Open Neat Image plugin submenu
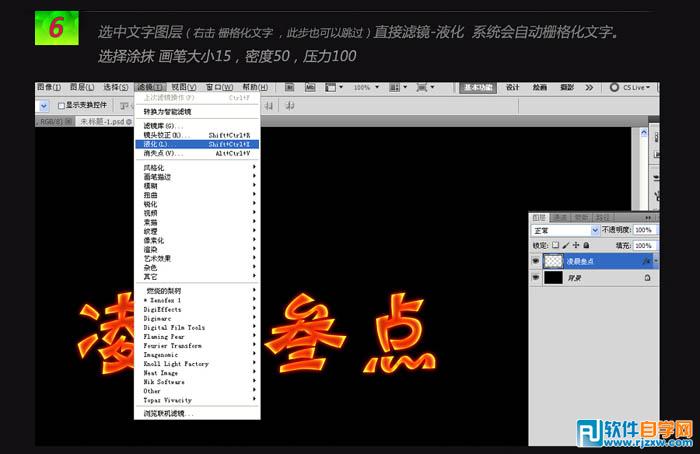Viewport: 700px width, 454px height. (198, 373)
